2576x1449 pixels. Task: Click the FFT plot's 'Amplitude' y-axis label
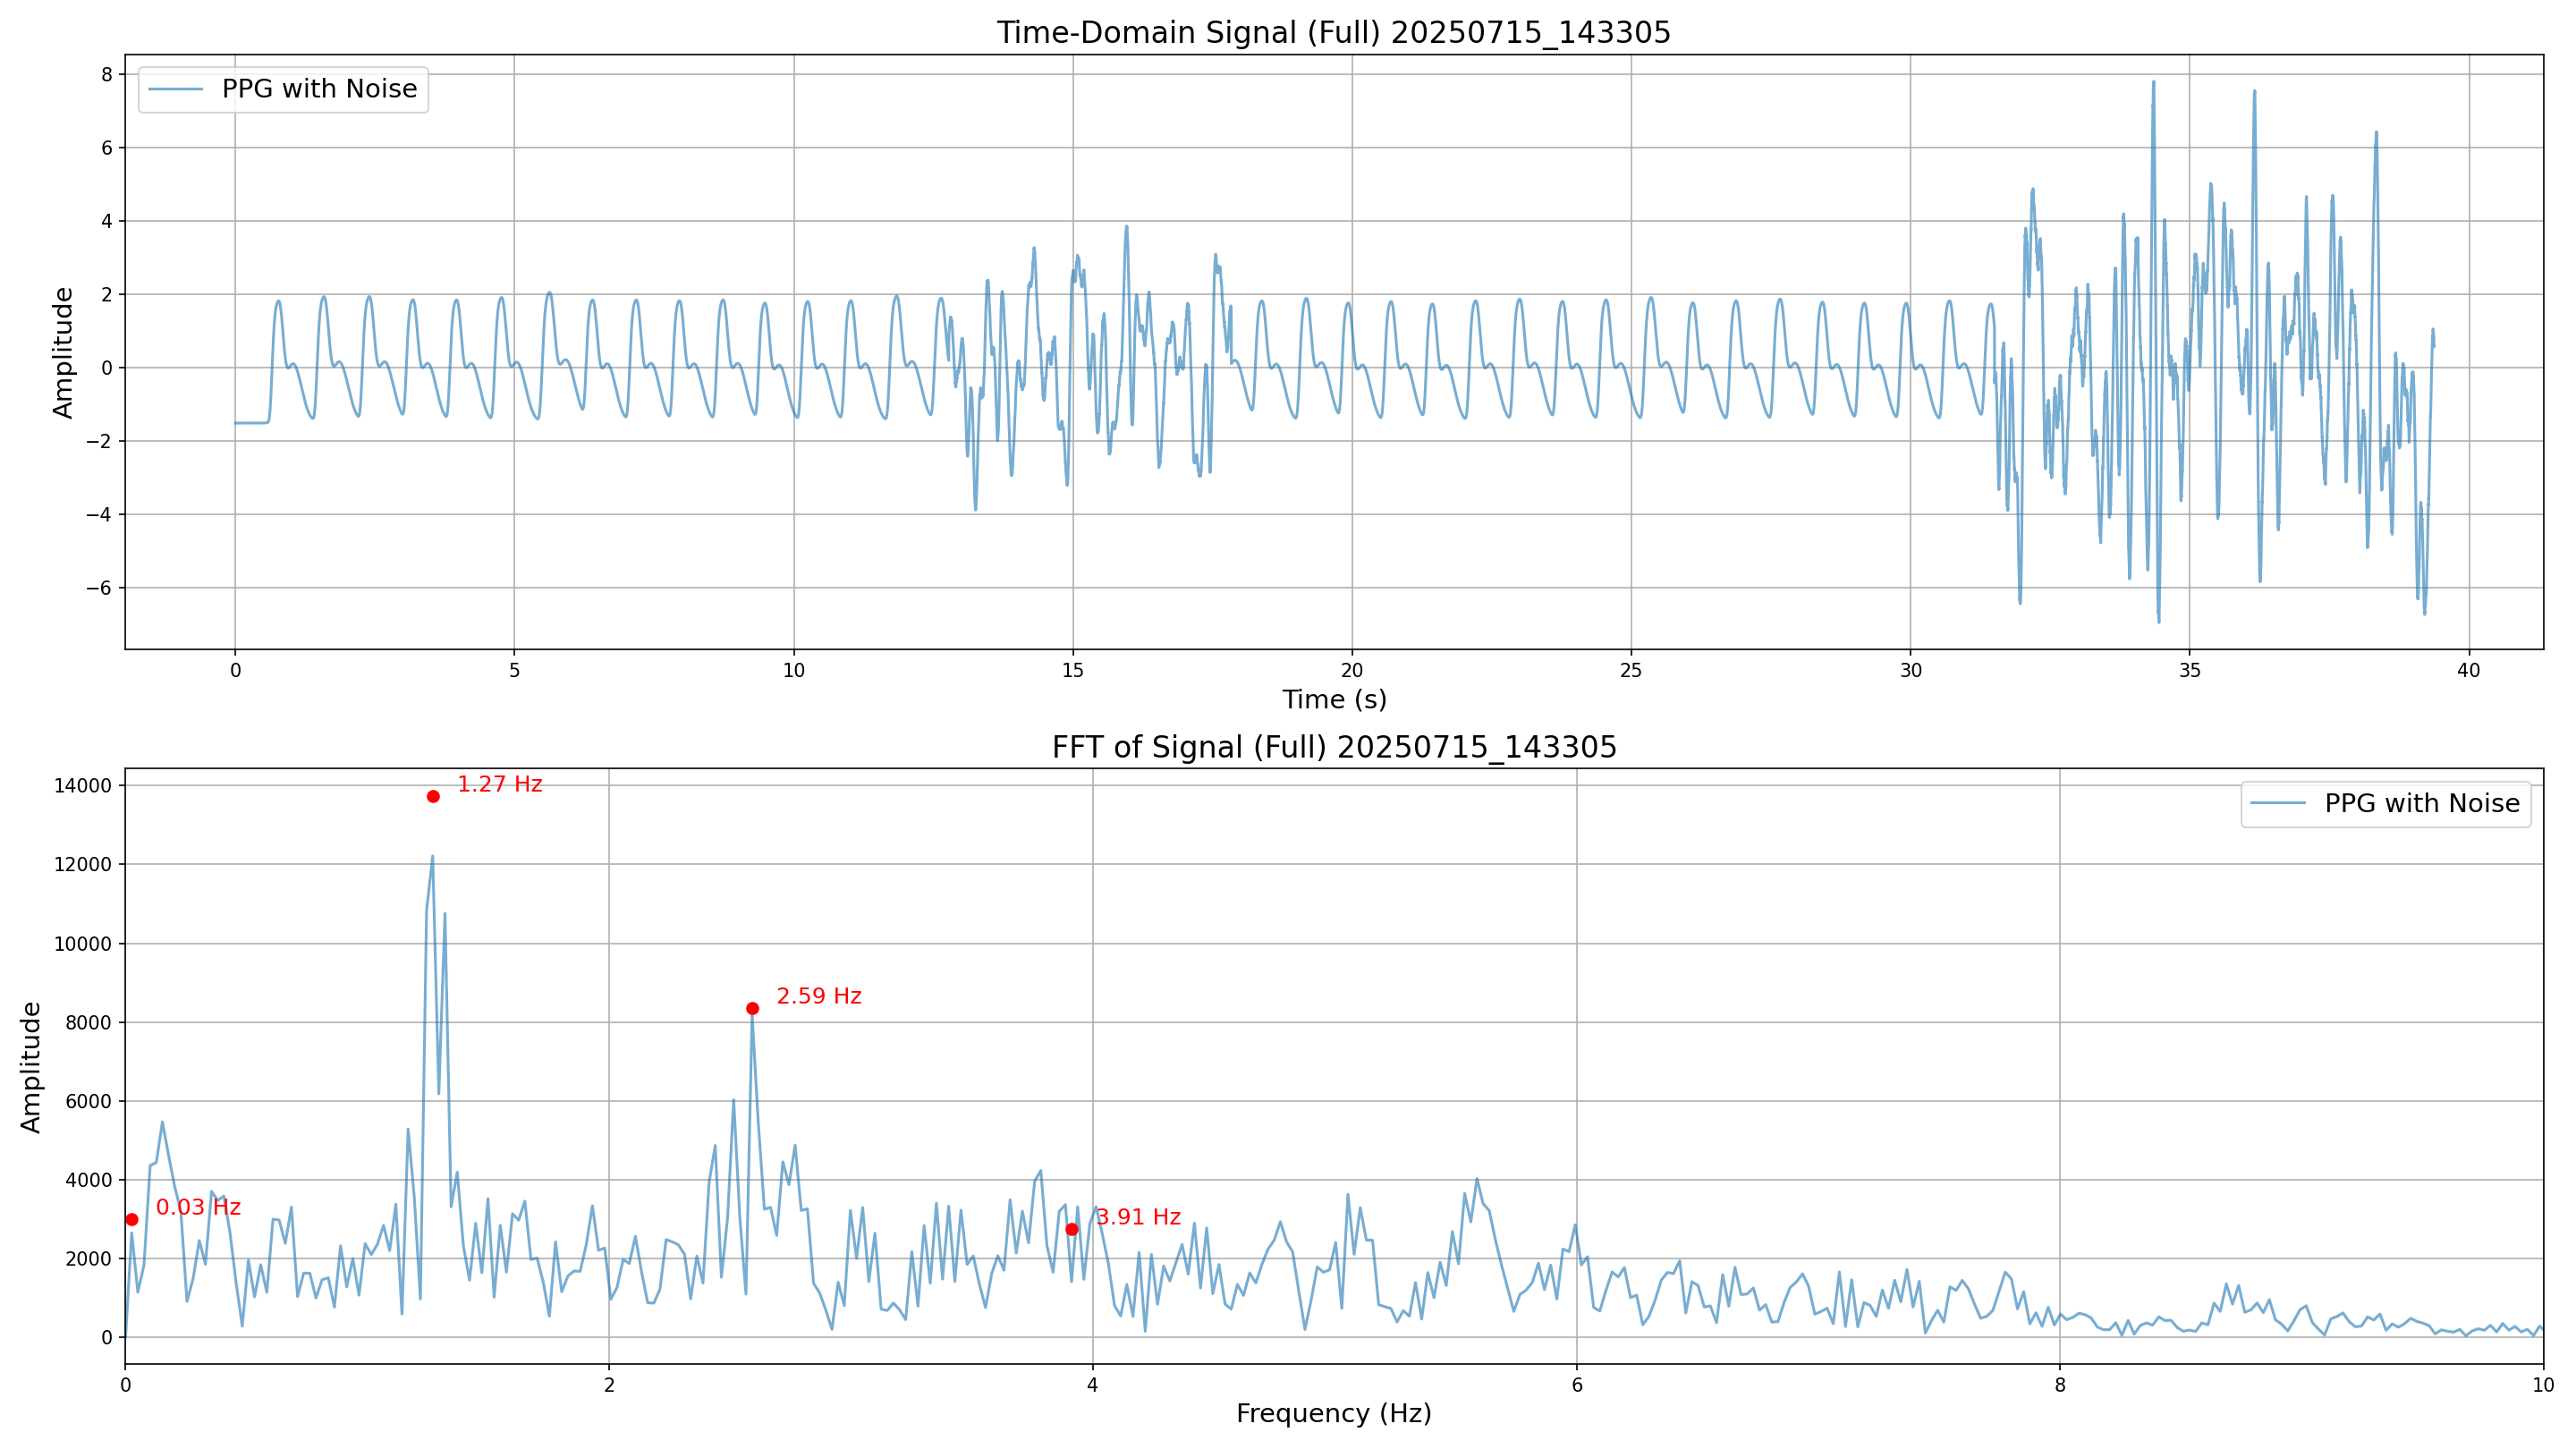coord(31,1067)
